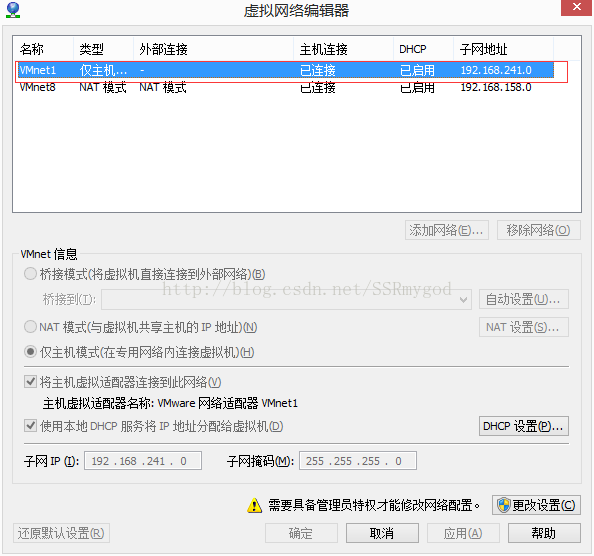Screen dimensions: 594x556
Task: Select 桥接模式 radio button
Action: pos(30,274)
